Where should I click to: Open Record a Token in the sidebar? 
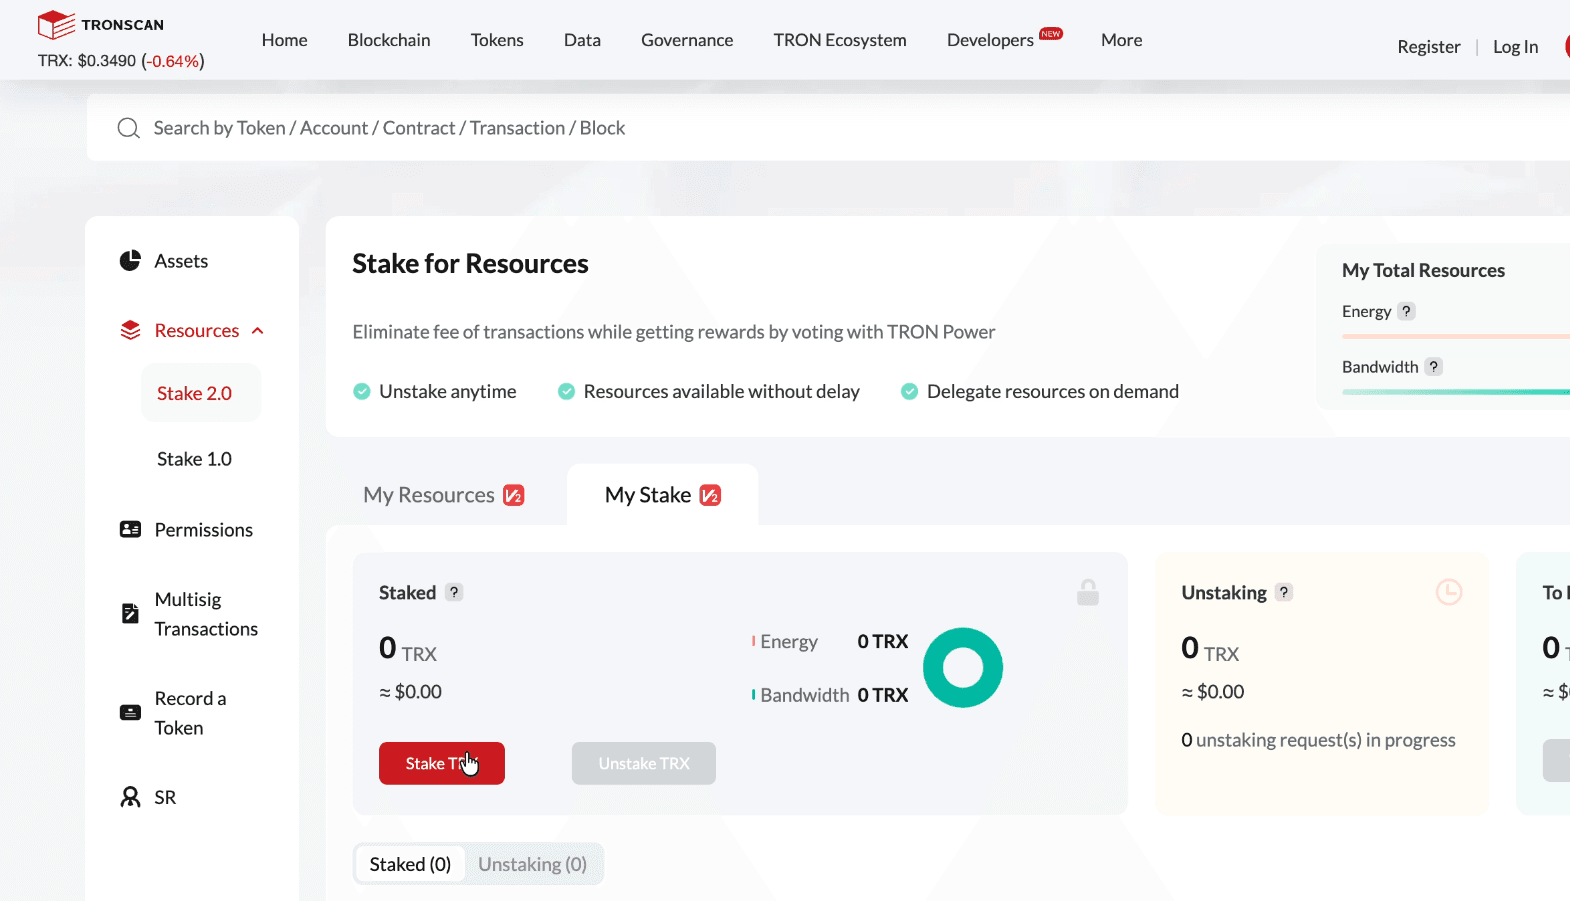192,713
